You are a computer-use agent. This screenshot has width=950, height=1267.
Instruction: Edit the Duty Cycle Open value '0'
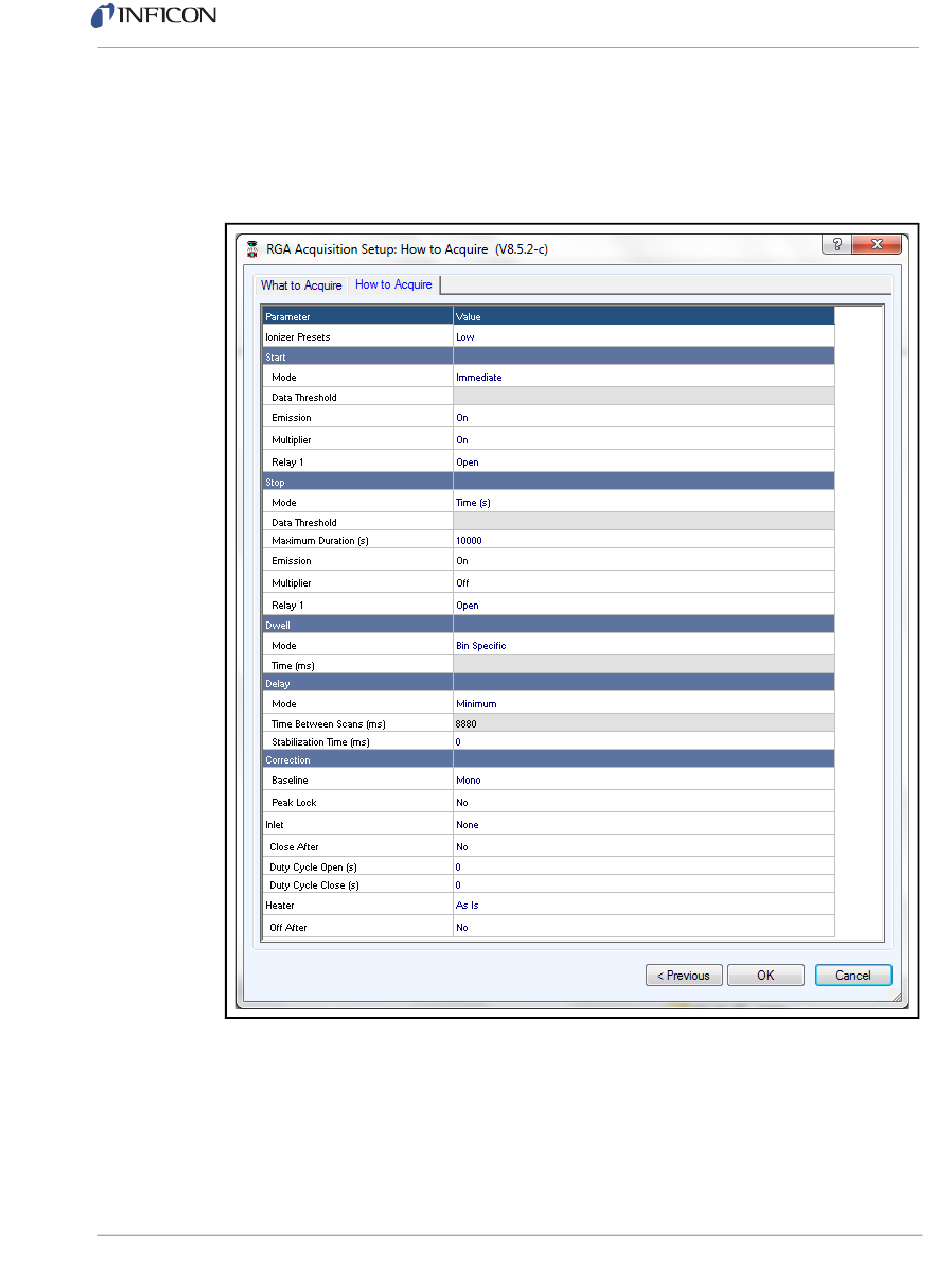click(644, 866)
